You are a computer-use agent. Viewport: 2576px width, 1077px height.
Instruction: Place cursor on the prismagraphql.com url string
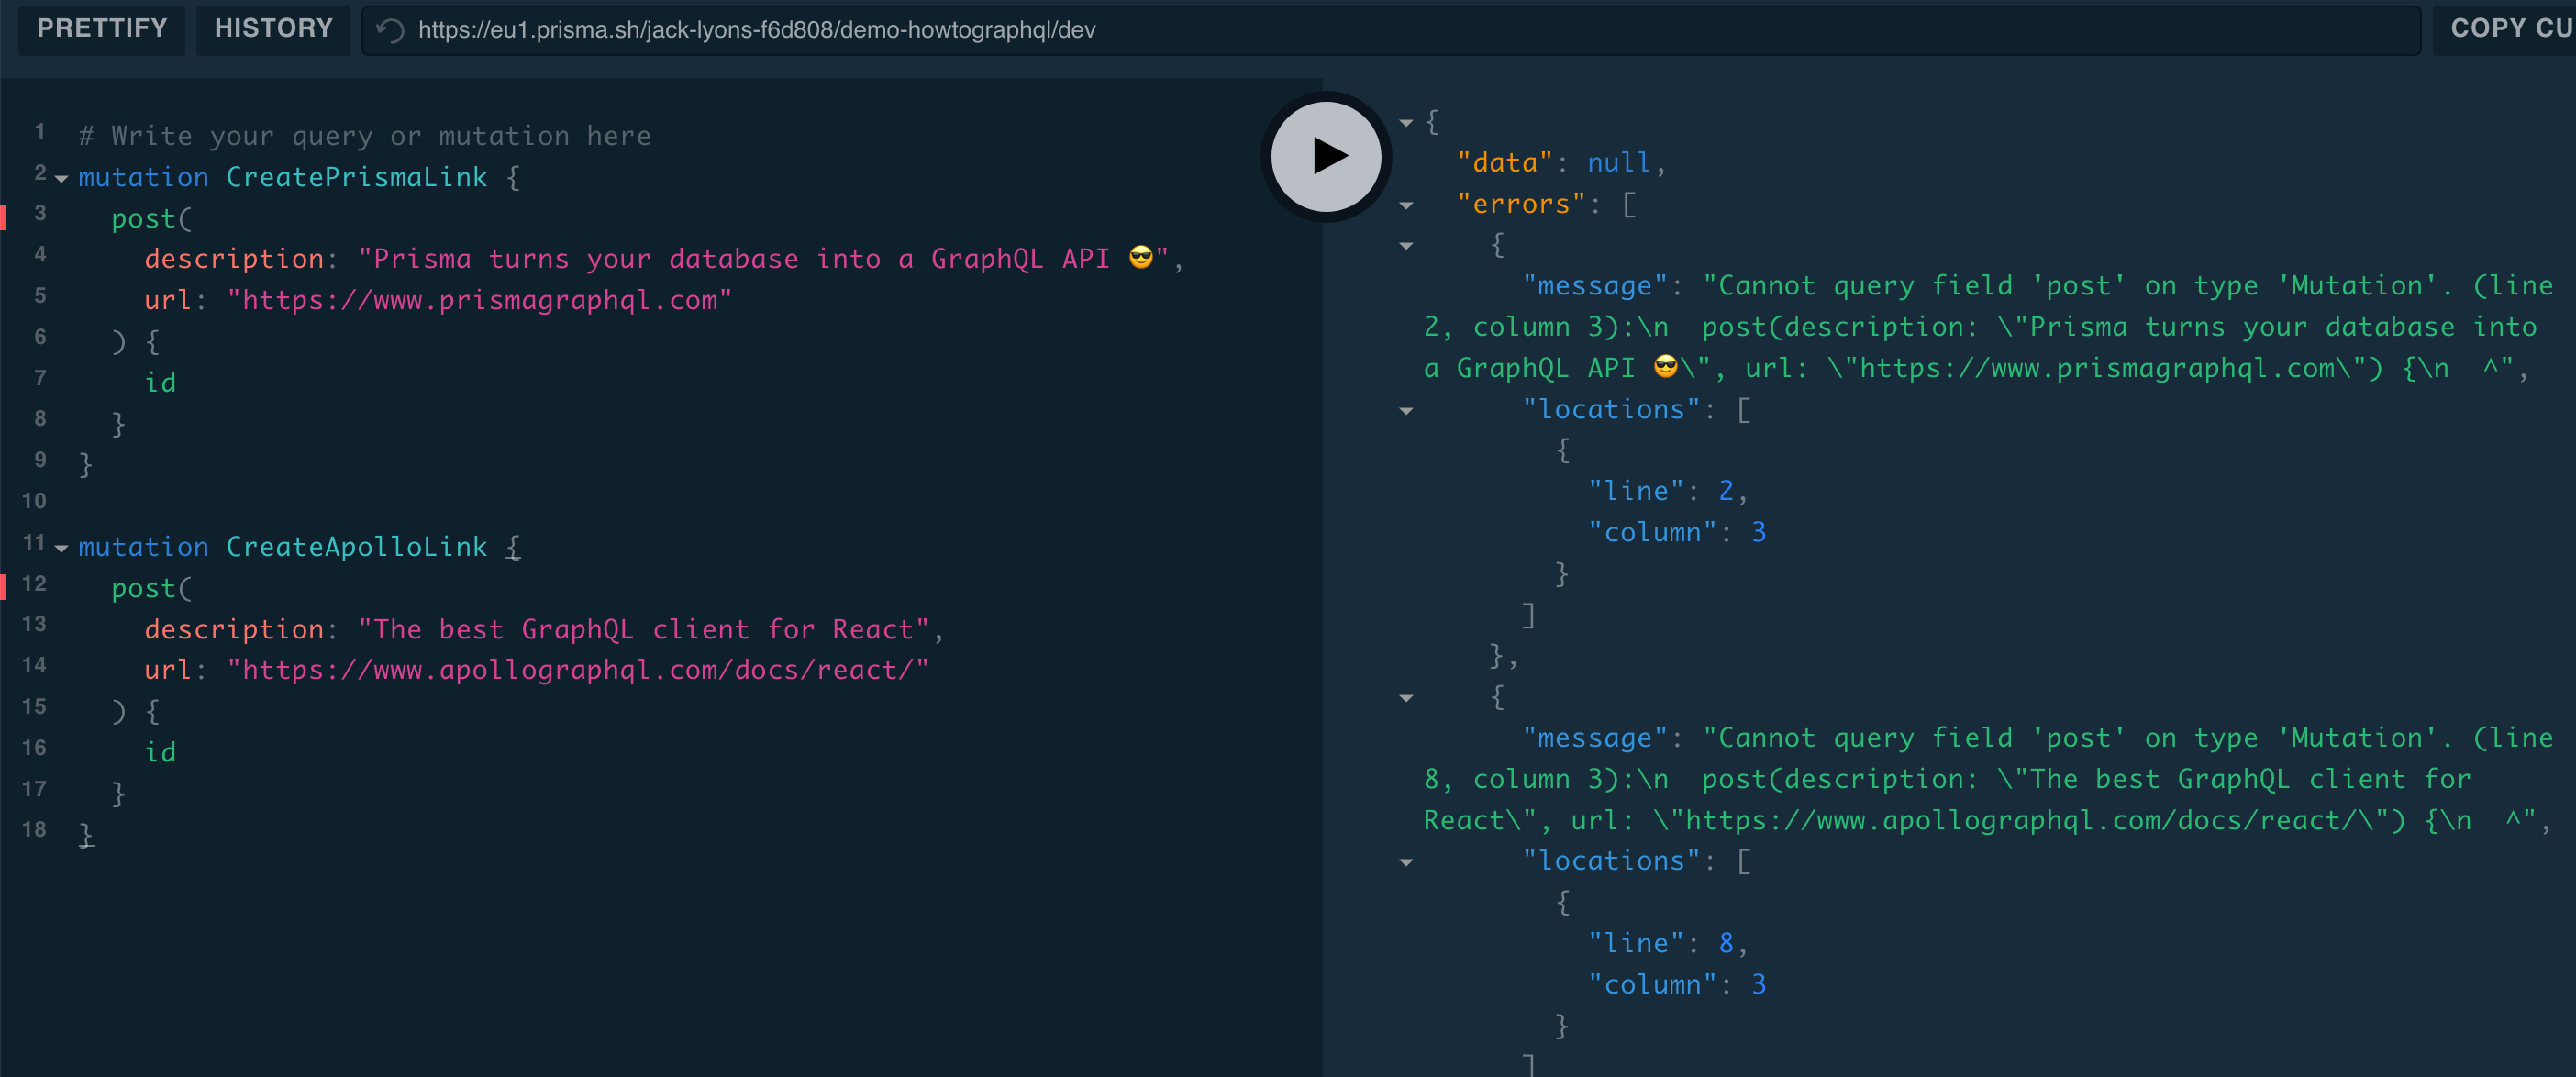pyautogui.click(x=478, y=299)
